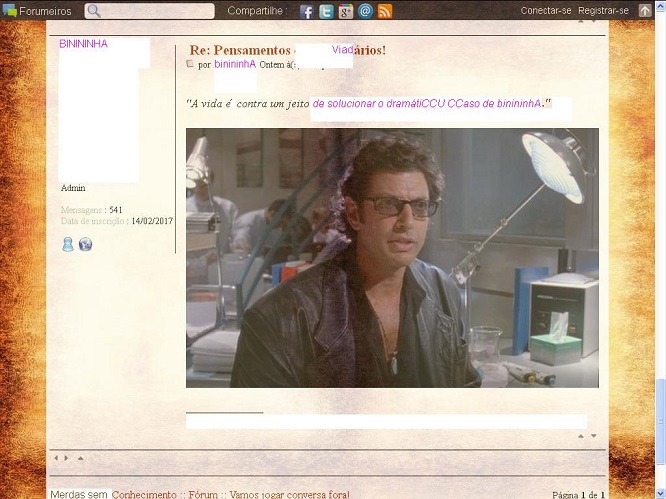Screen dimensions: 666x499
Task: Click the small post icon before 'por'
Action: (190, 64)
